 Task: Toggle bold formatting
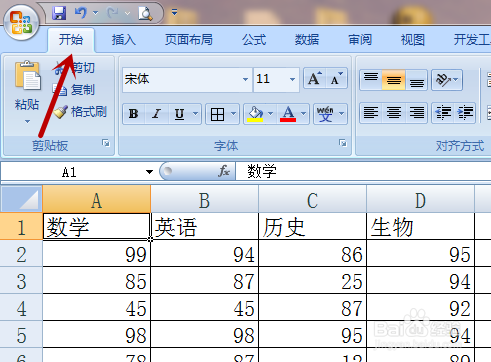click(134, 114)
